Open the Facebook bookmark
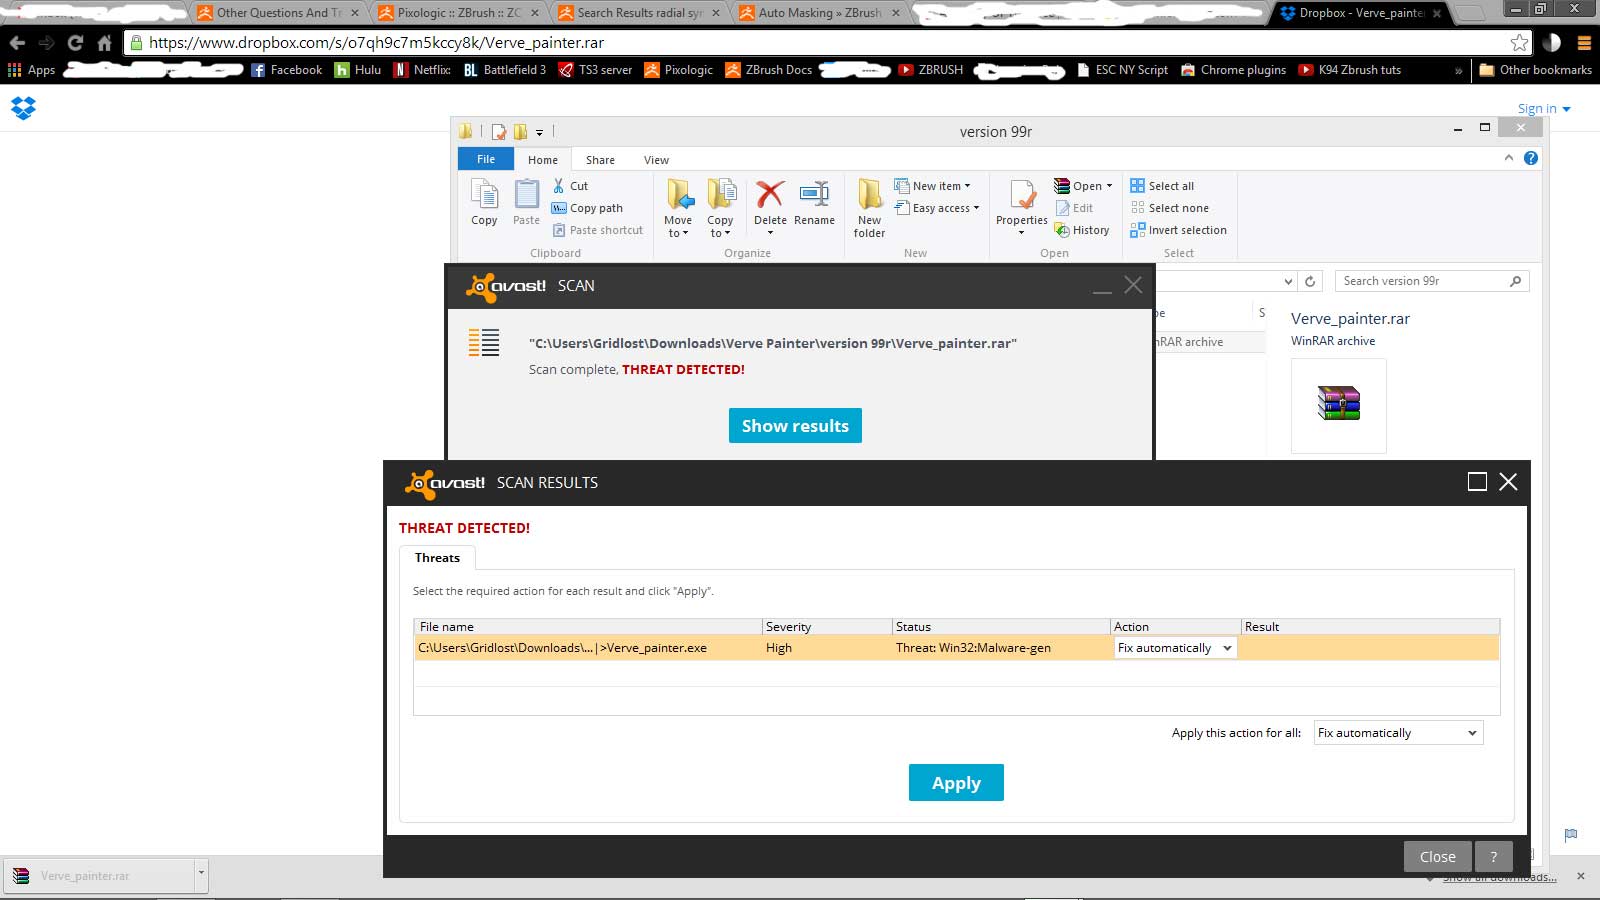The width and height of the screenshot is (1600, 900). click(286, 70)
